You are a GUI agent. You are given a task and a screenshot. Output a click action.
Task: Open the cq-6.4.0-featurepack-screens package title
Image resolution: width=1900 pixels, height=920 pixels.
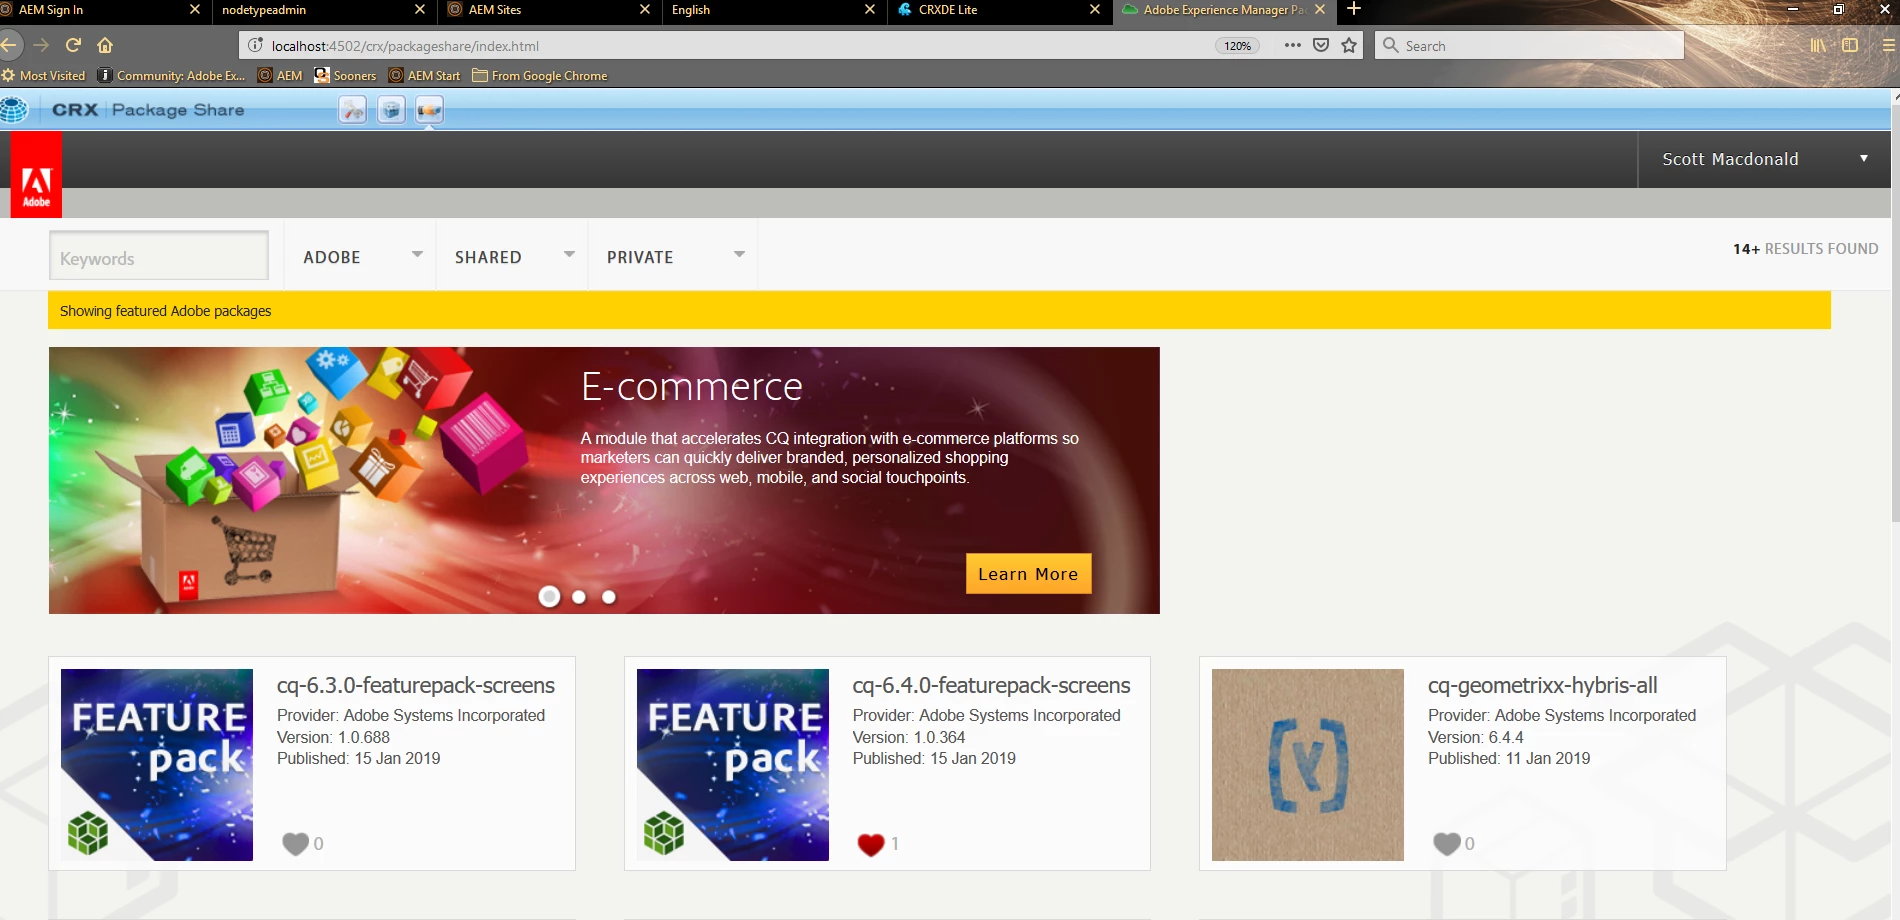coord(991,685)
